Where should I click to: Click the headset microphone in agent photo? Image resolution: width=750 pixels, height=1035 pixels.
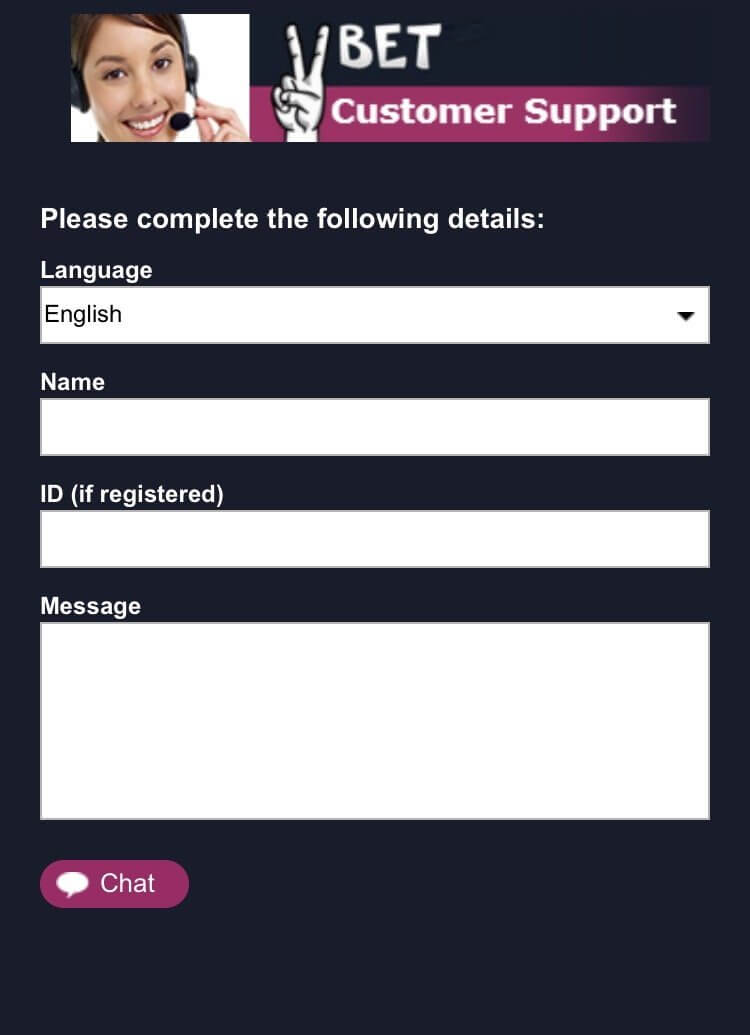point(180,121)
